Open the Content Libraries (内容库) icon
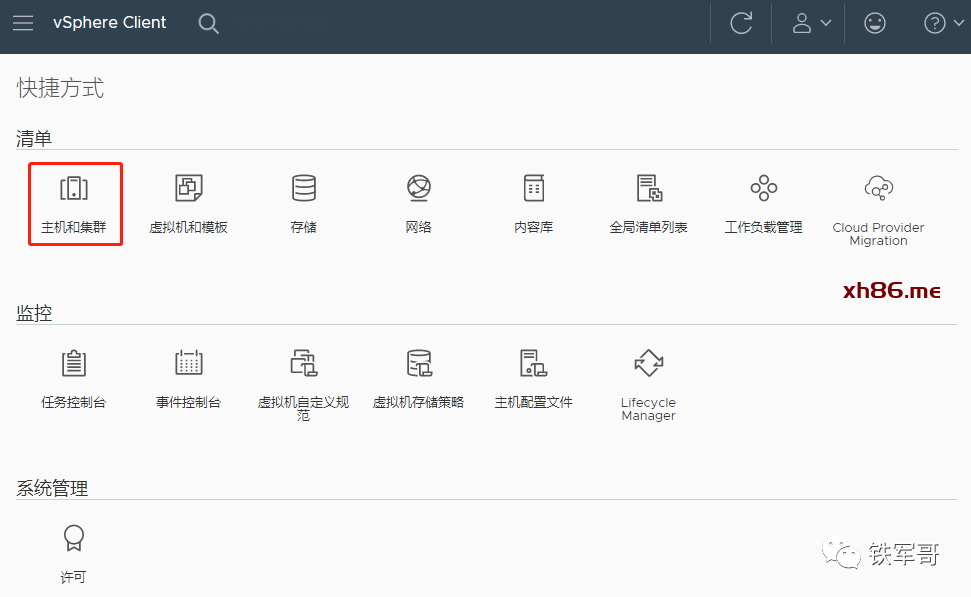Viewport: 971px width, 597px height. click(533, 189)
